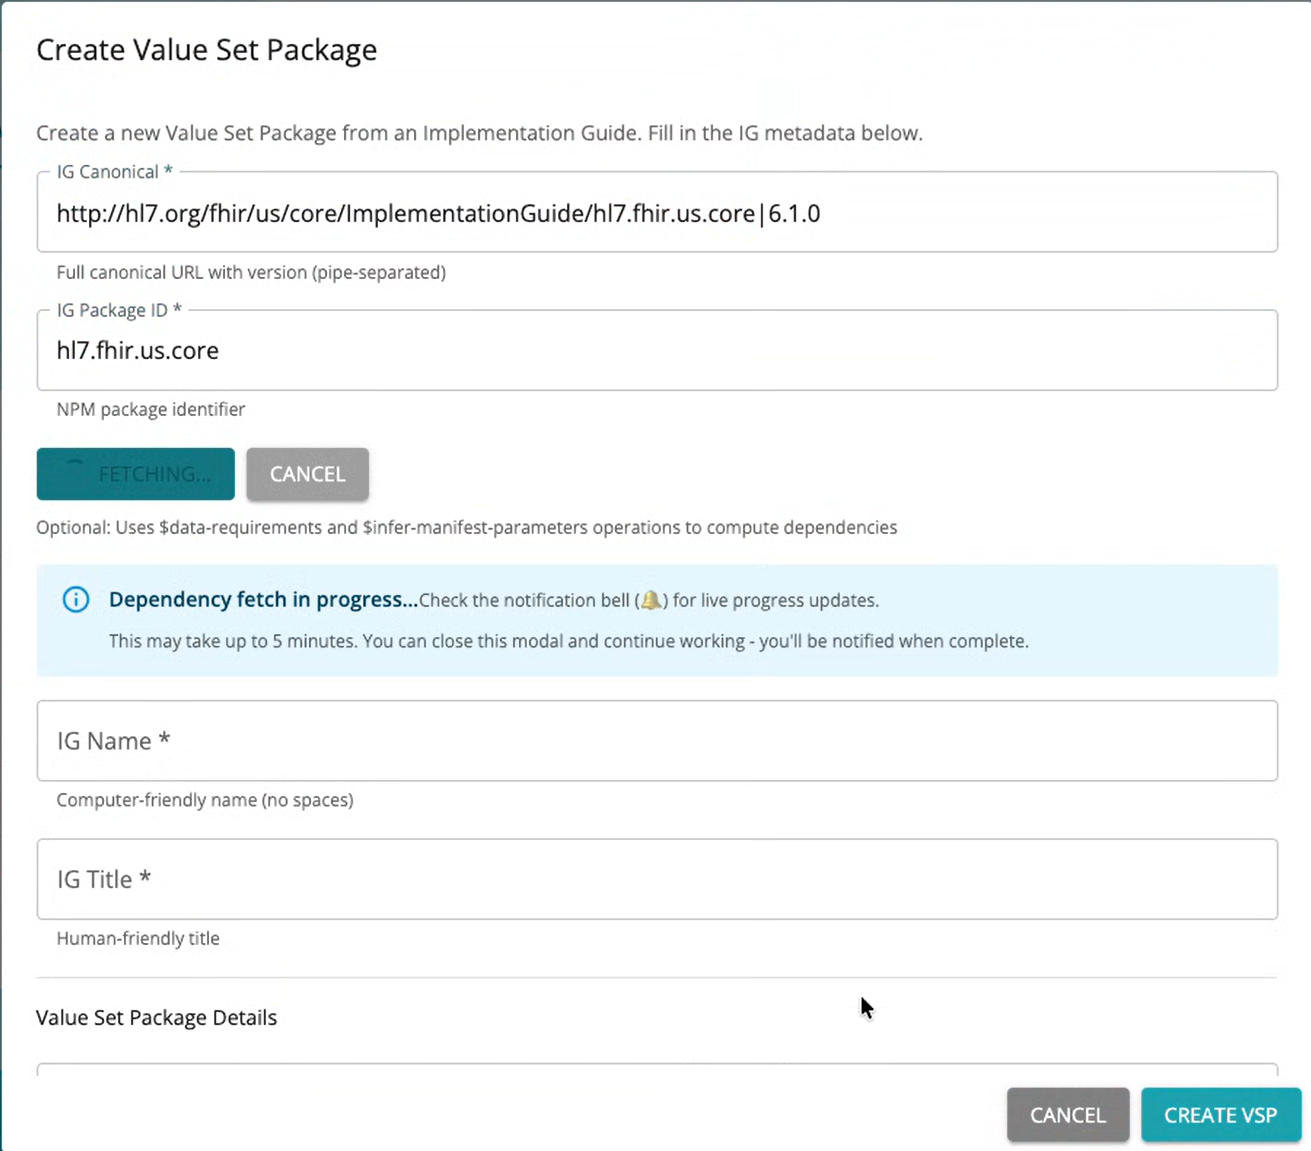1311x1151 pixels.
Task: Click inside the IG Canonical field
Action: click(x=656, y=212)
